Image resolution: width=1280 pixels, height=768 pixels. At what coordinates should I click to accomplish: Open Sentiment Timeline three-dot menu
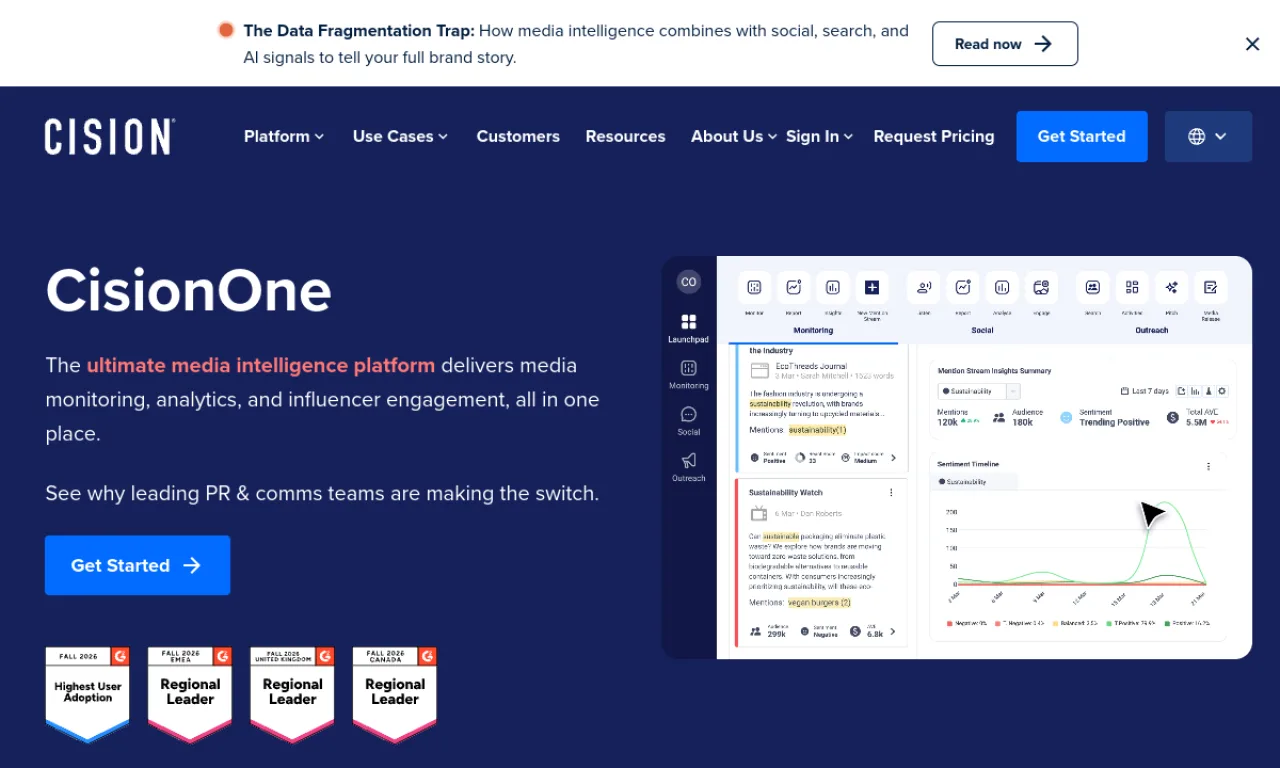[1208, 466]
